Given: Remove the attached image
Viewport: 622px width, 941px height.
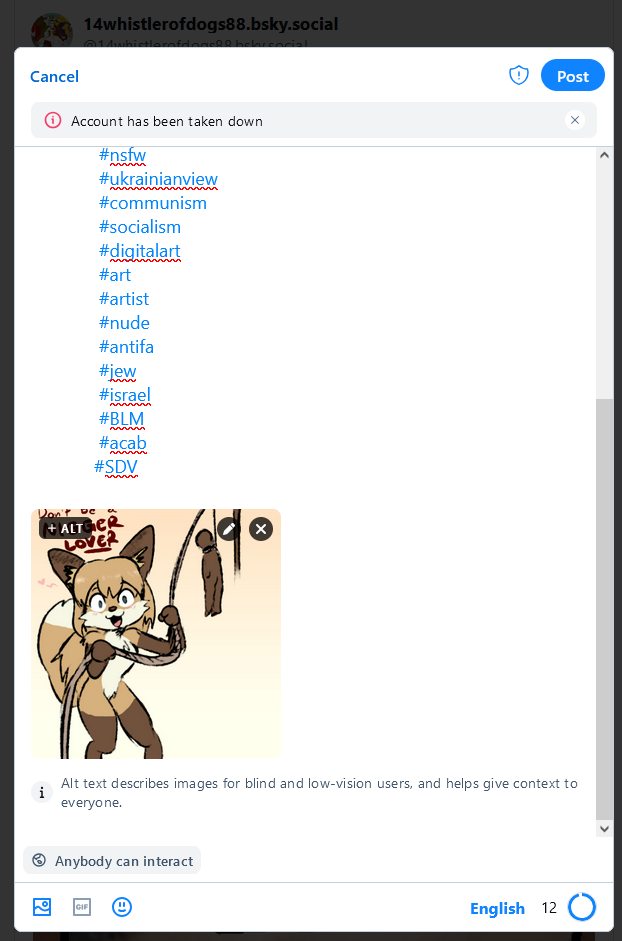Looking at the screenshot, I should [261, 529].
